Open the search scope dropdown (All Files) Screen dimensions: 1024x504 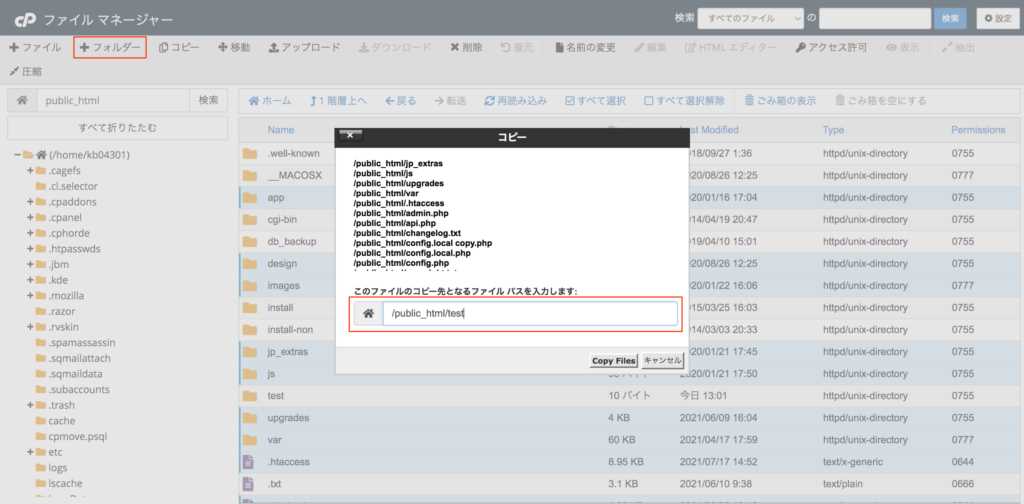[751, 18]
